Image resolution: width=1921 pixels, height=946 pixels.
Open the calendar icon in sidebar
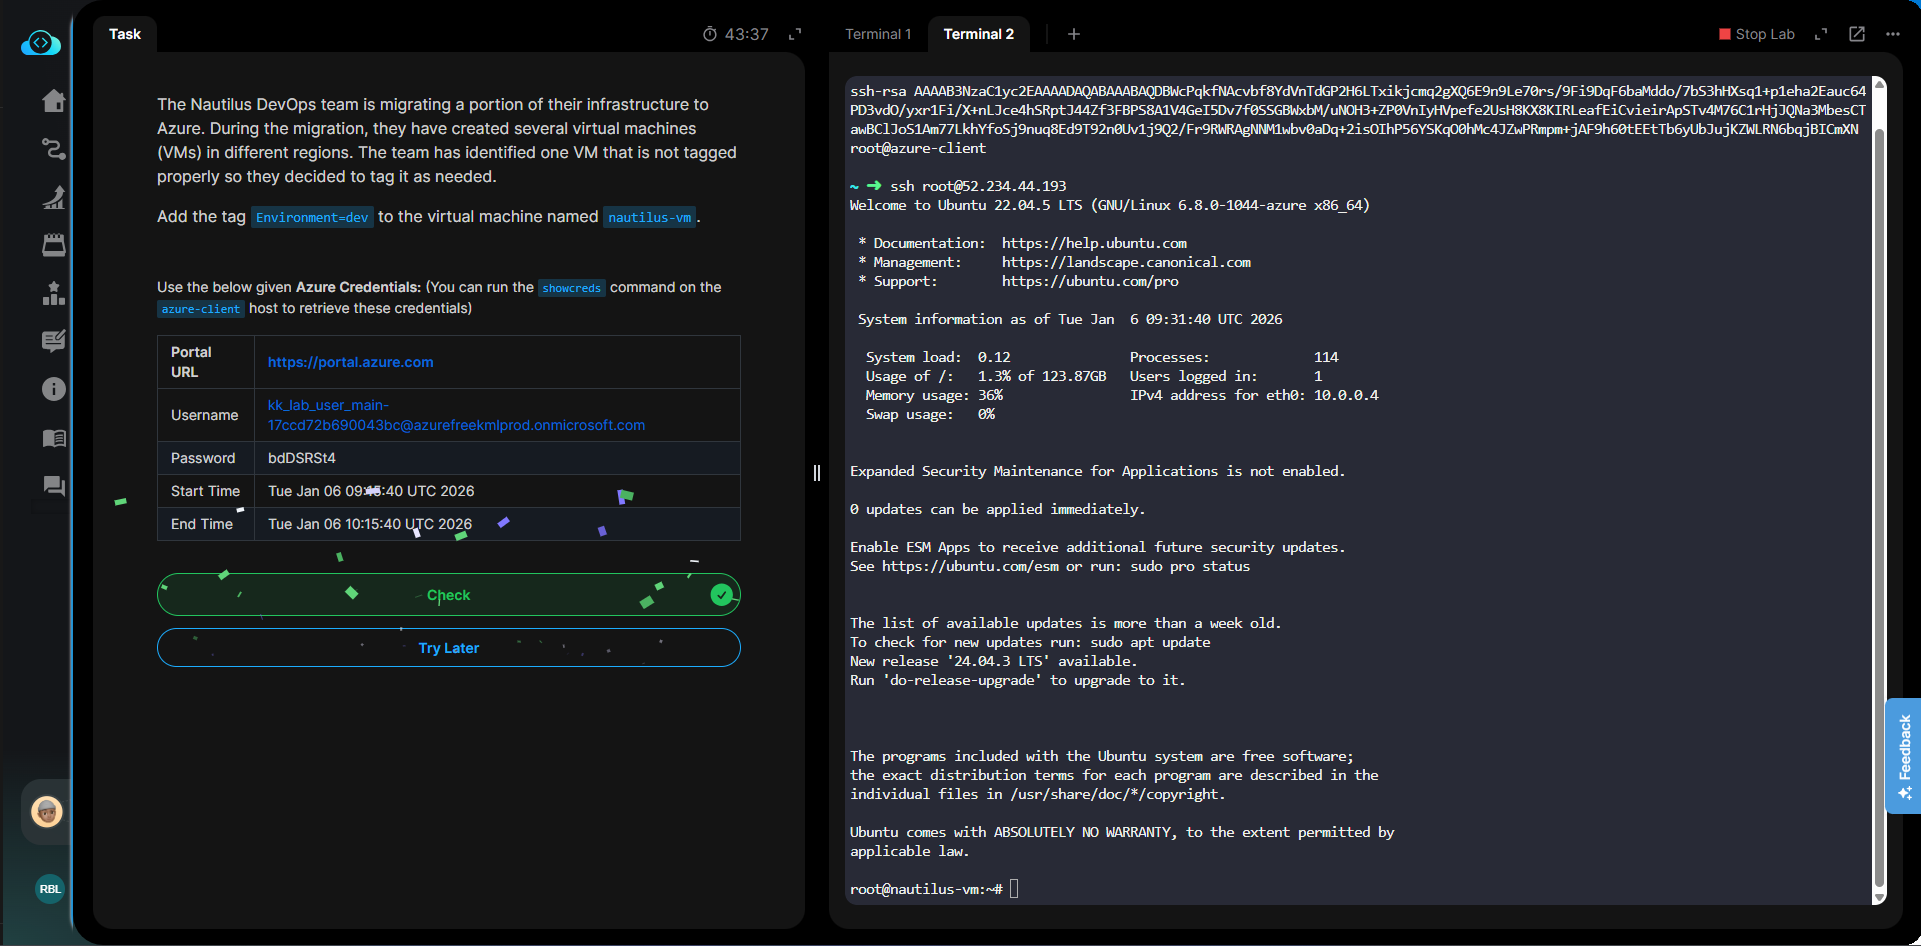(x=54, y=245)
